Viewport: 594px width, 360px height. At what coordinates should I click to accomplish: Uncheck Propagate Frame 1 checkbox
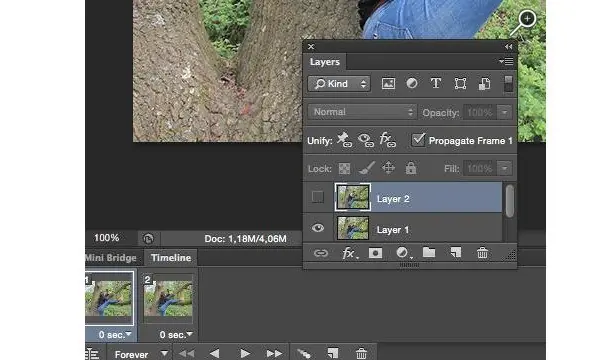(418, 140)
